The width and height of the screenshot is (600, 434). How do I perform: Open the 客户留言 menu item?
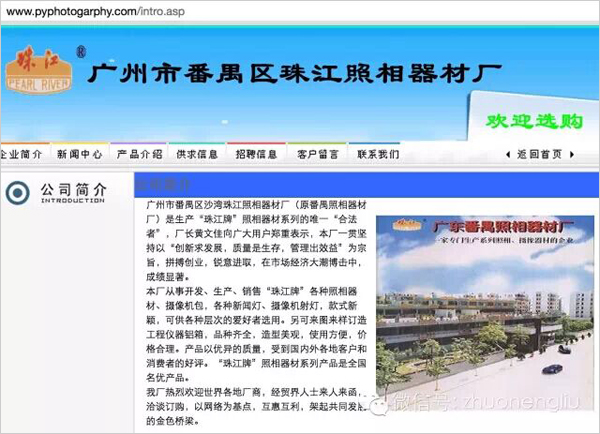click(x=318, y=154)
